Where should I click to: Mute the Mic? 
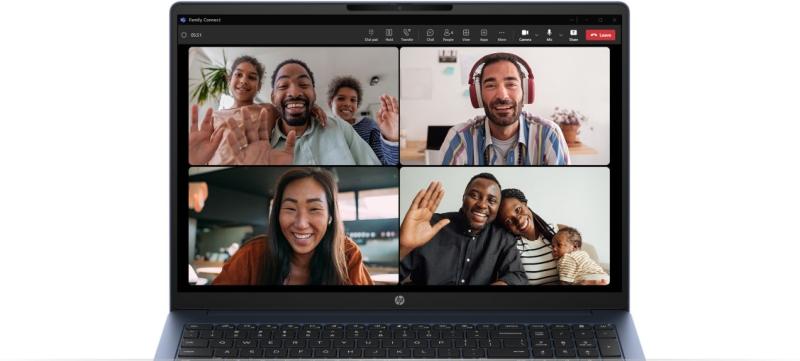click(549, 35)
